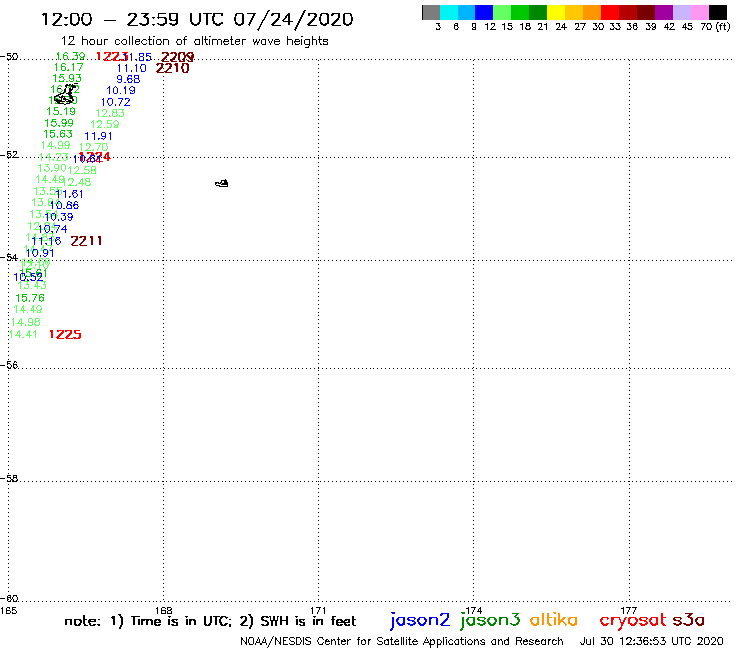Click the green wave height 16.17
The width and height of the screenshot is (740, 650).
pos(68,68)
